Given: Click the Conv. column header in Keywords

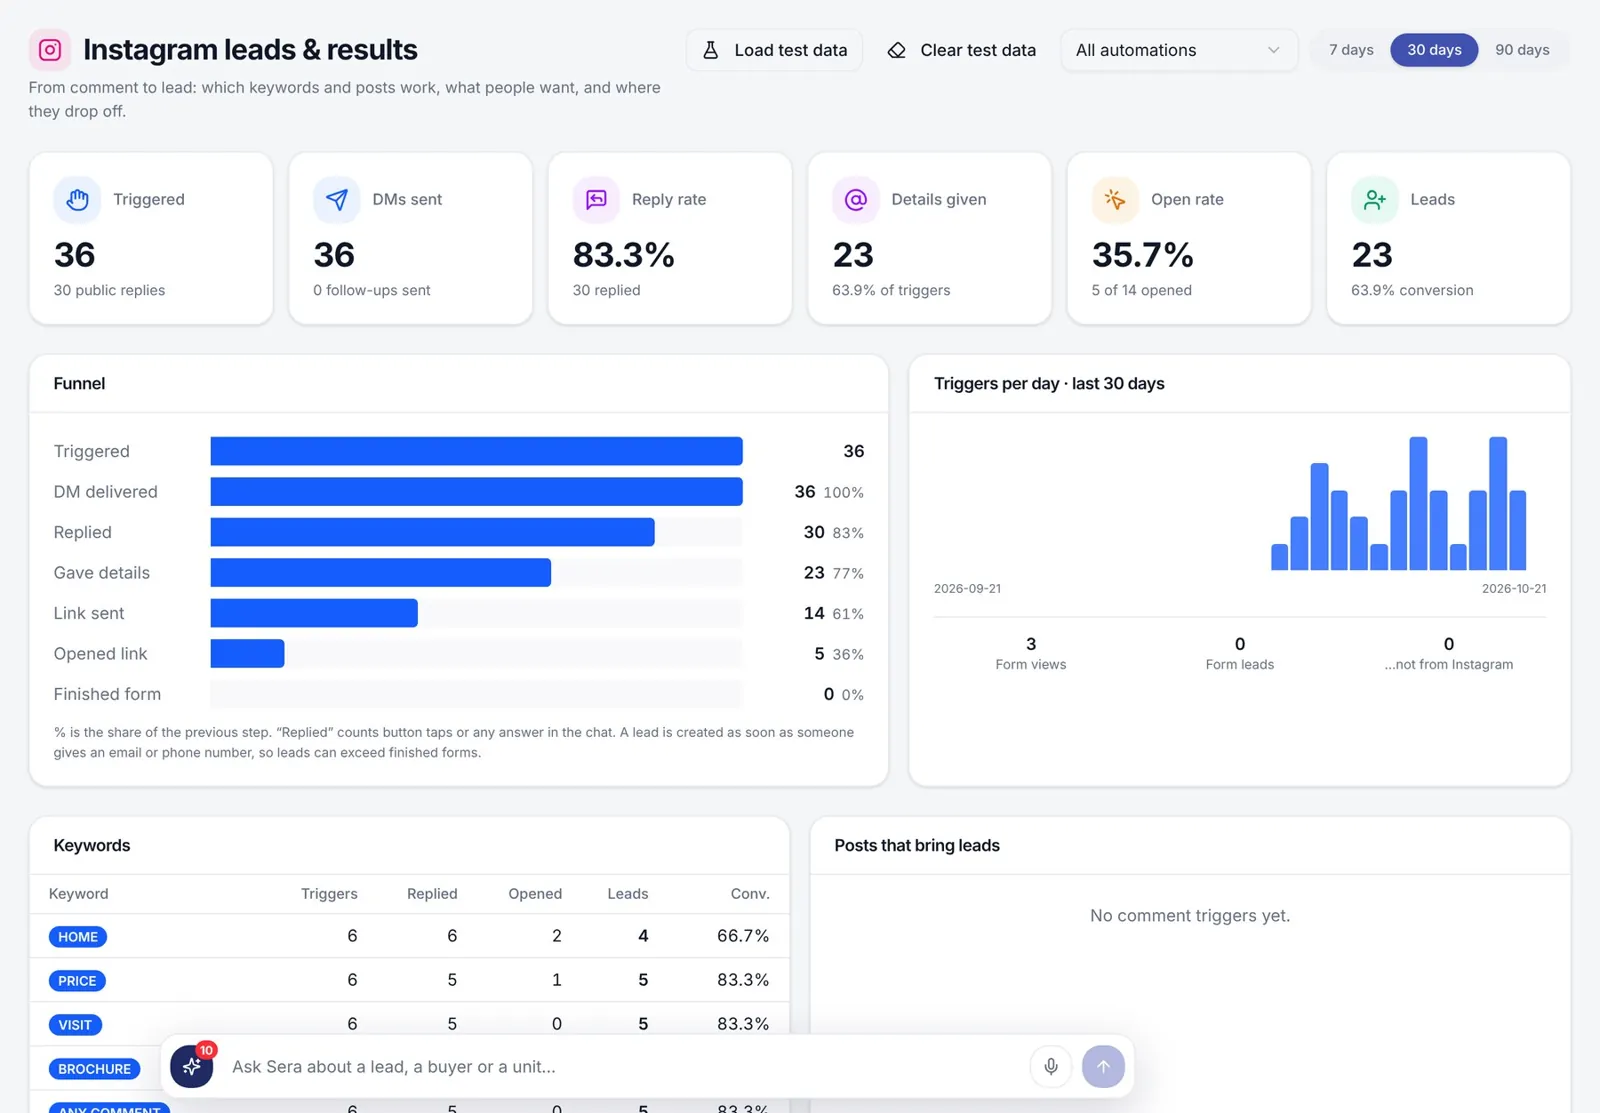Looking at the screenshot, I should click(749, 894).
